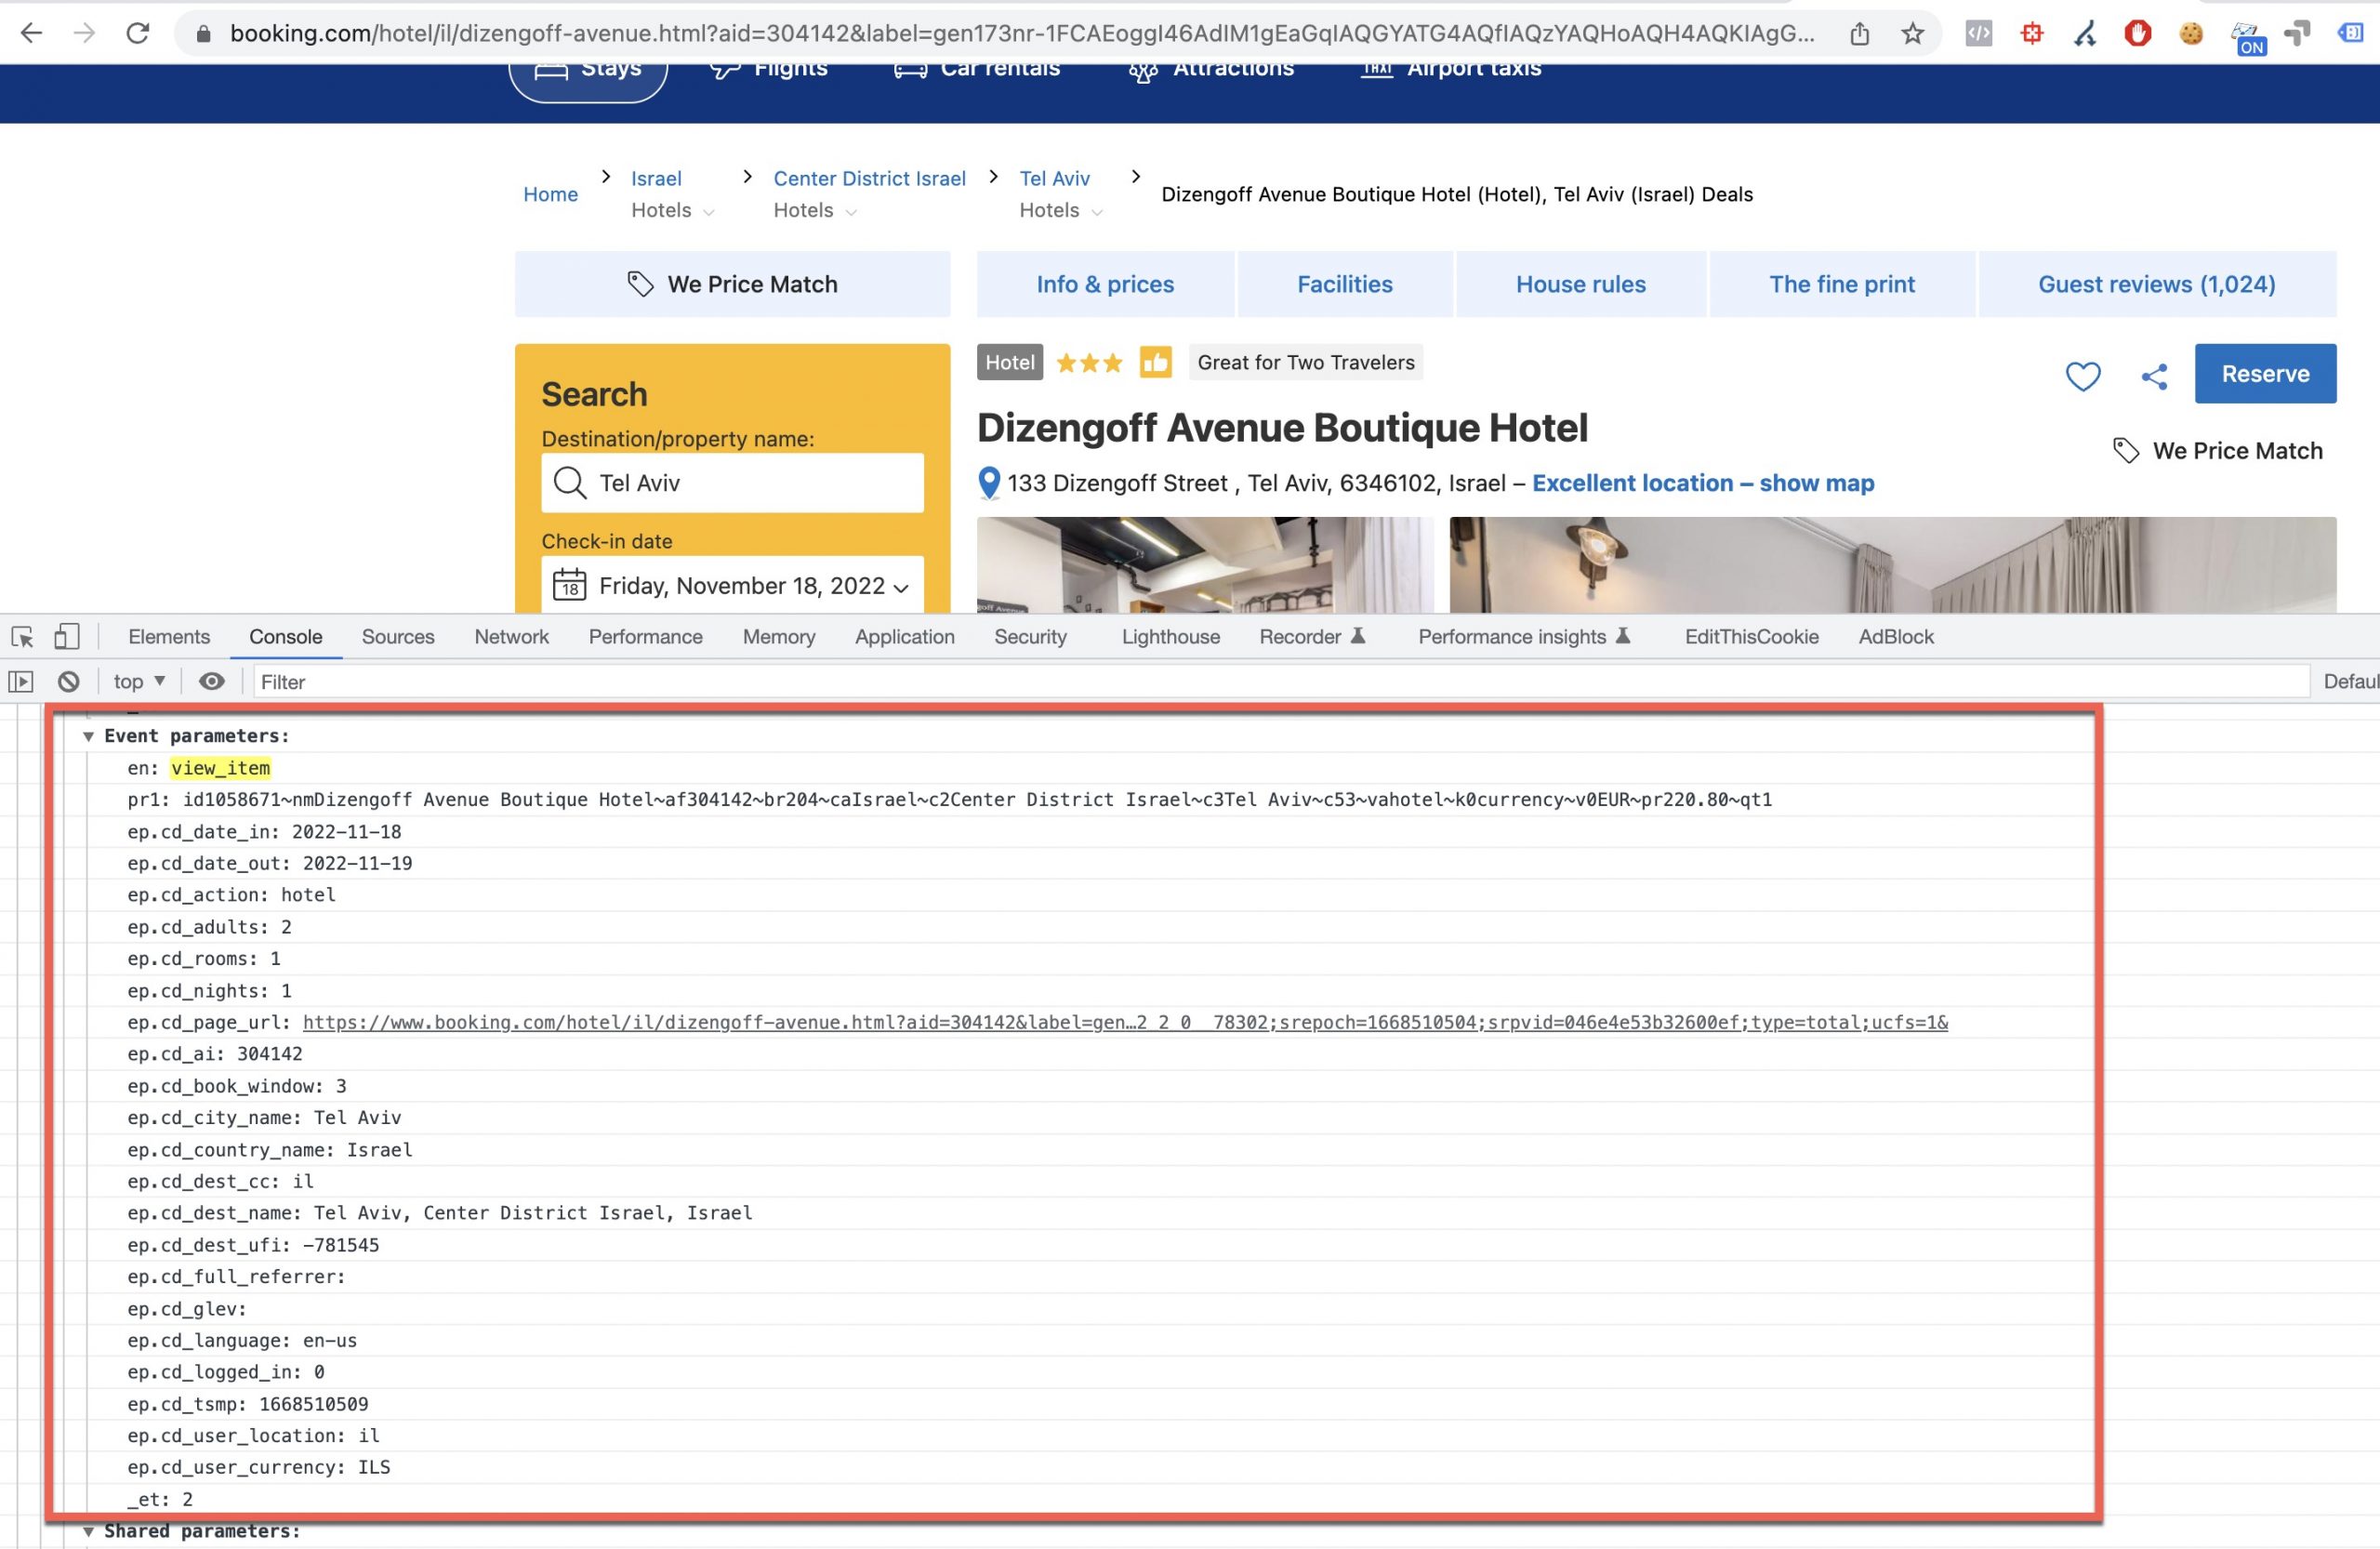Collapse the Event parameters section

click(88, 737)
